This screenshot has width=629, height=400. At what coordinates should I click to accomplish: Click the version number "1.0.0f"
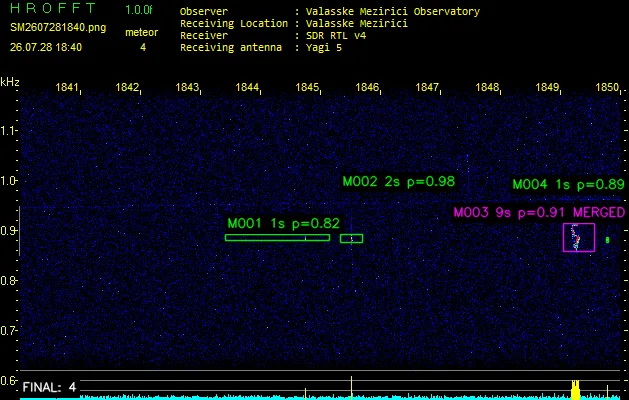pos(139,10)
